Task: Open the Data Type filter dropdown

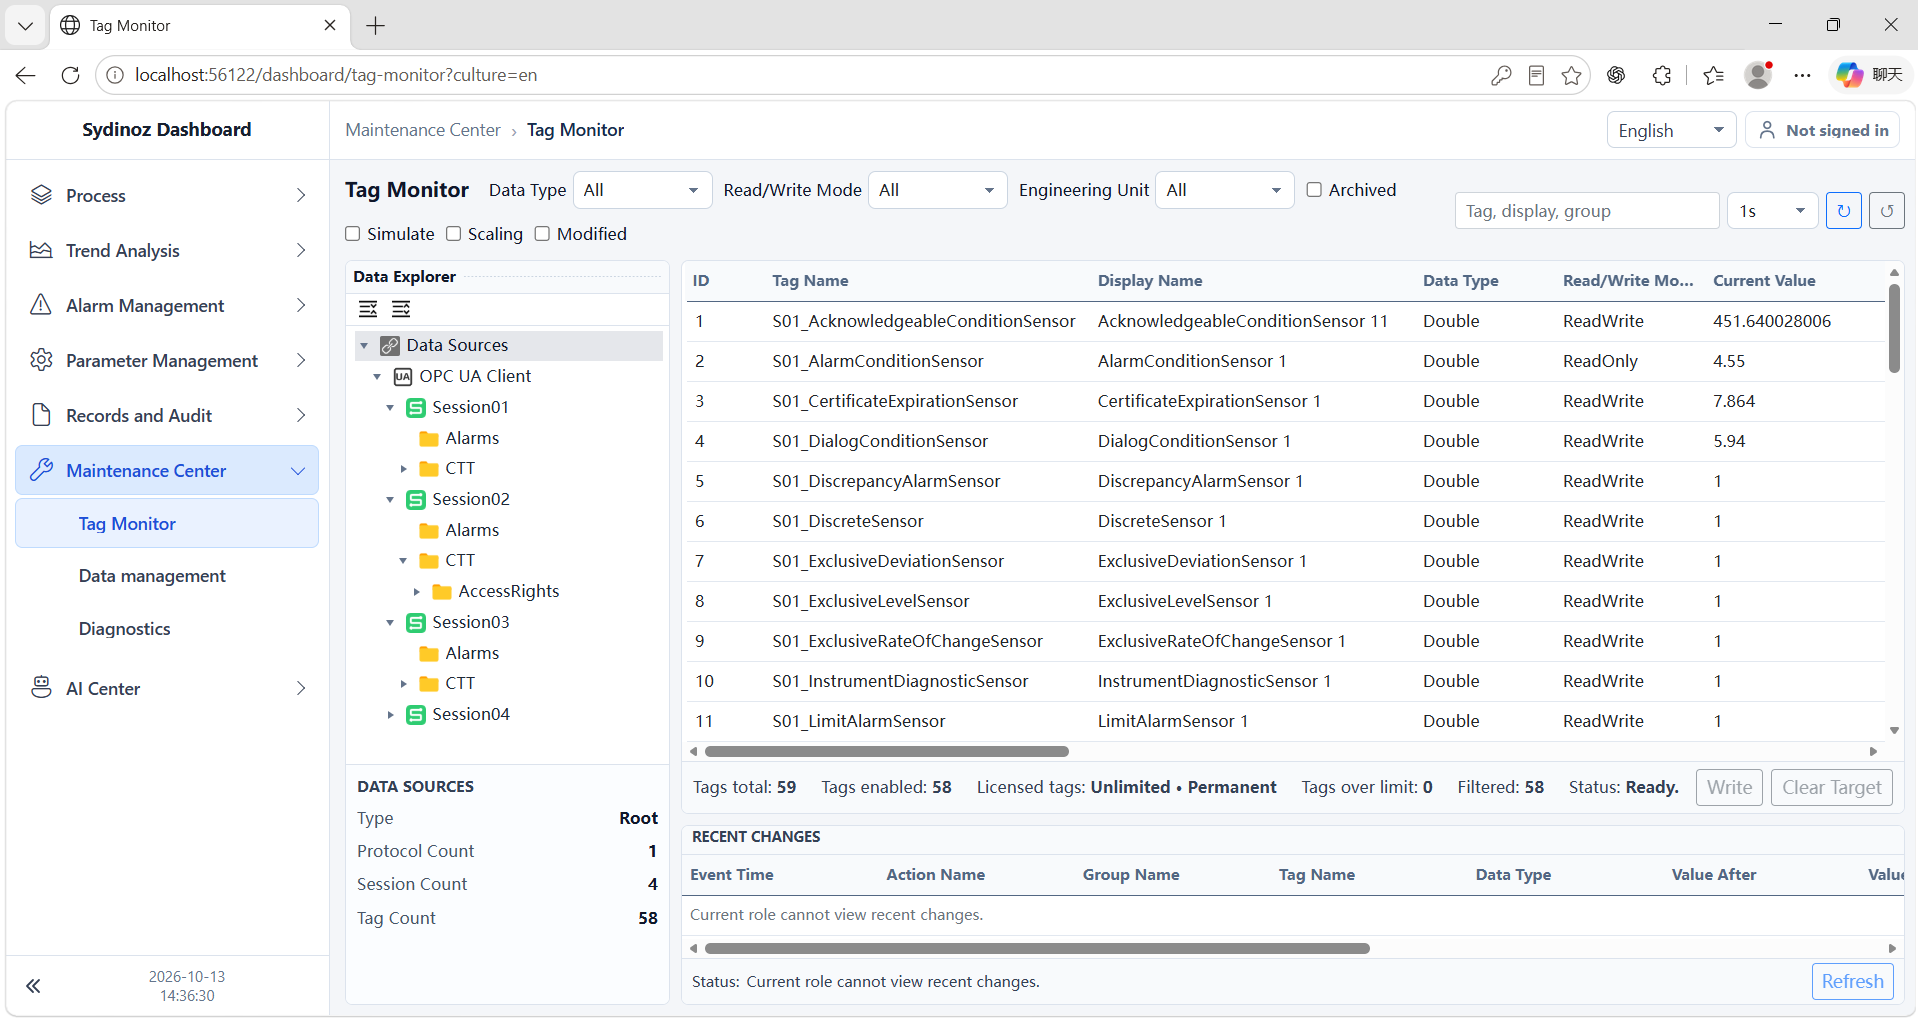Action: (641, 190)
